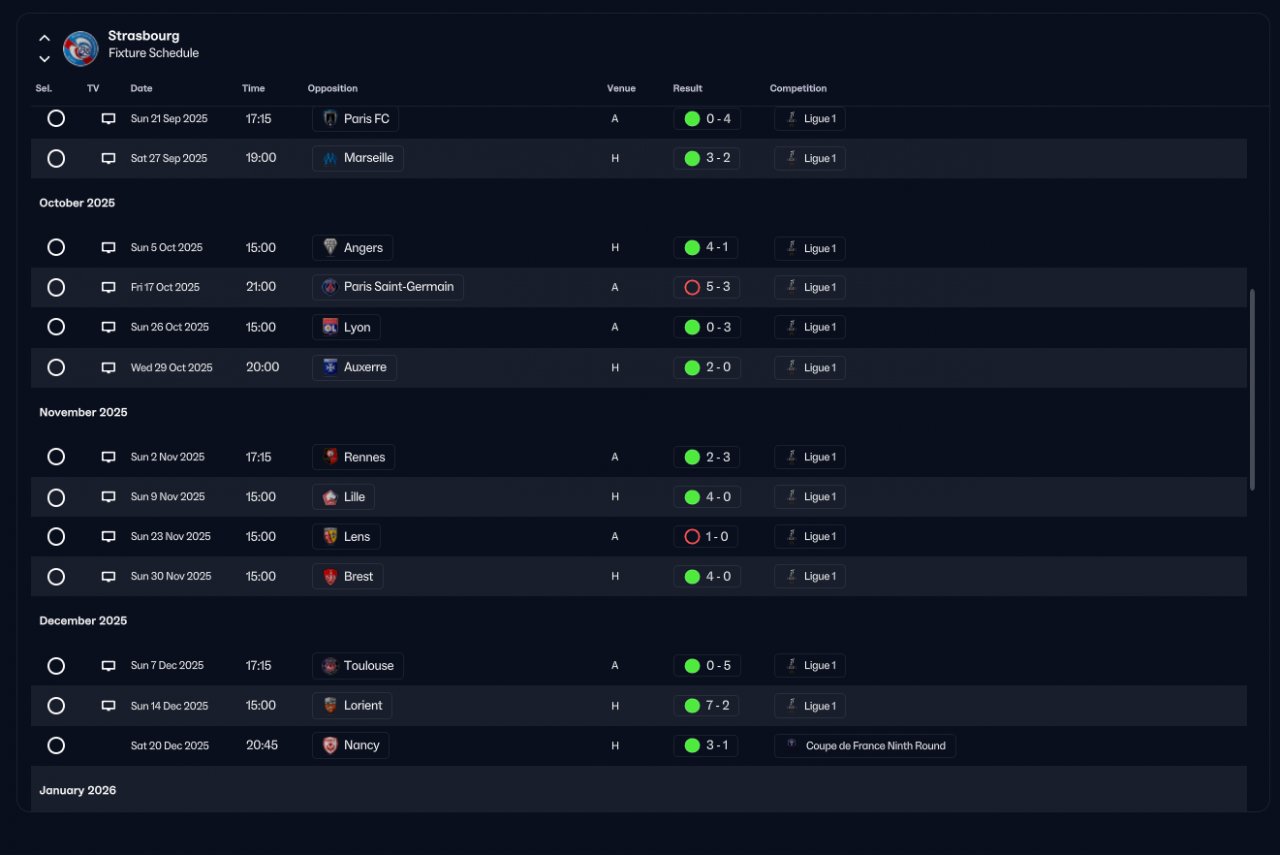Screen dimensions: 1280x855
Task: Click the Strasbourg club crest icon
Action: coord(80,48)
